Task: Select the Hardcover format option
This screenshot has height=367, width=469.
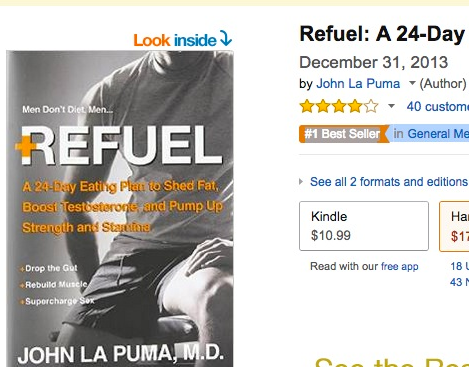Action: point(454,226)
